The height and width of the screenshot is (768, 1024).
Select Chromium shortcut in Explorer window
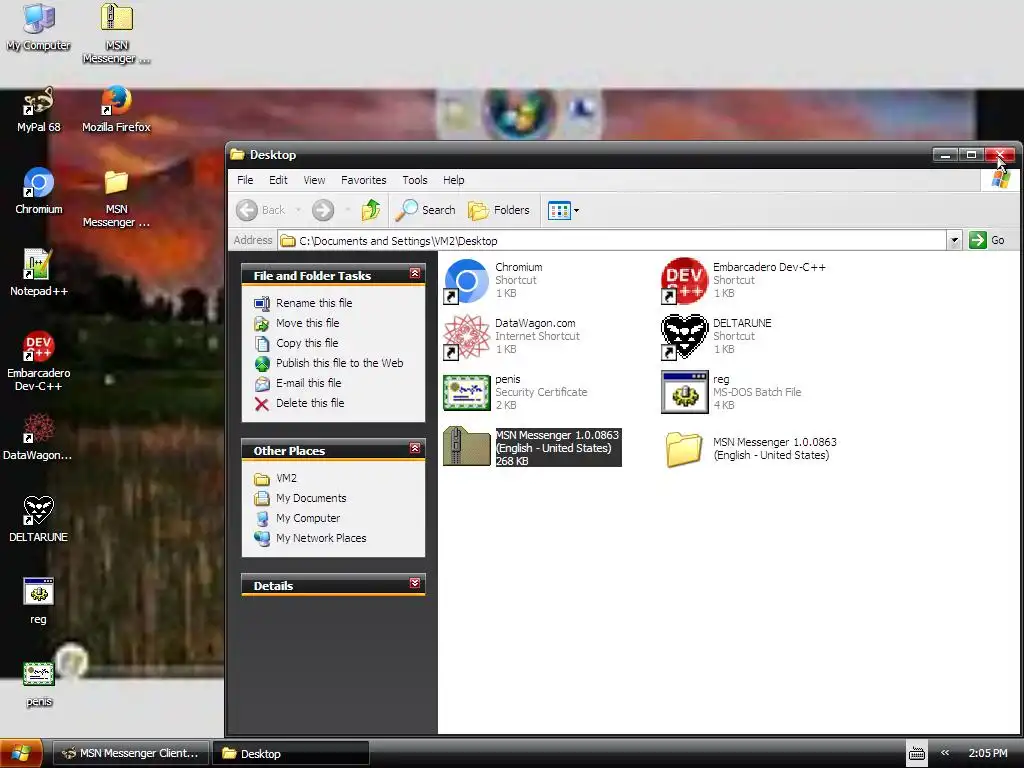(x=494, y=281)
